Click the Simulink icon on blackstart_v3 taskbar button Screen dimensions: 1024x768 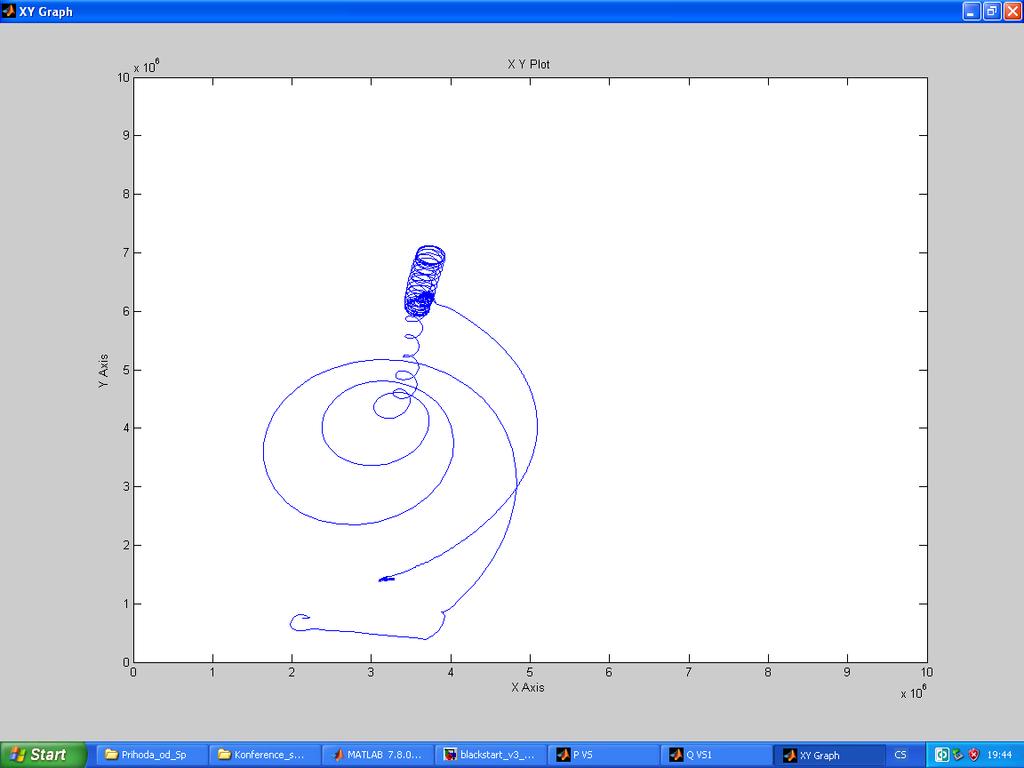pos(450,755)
